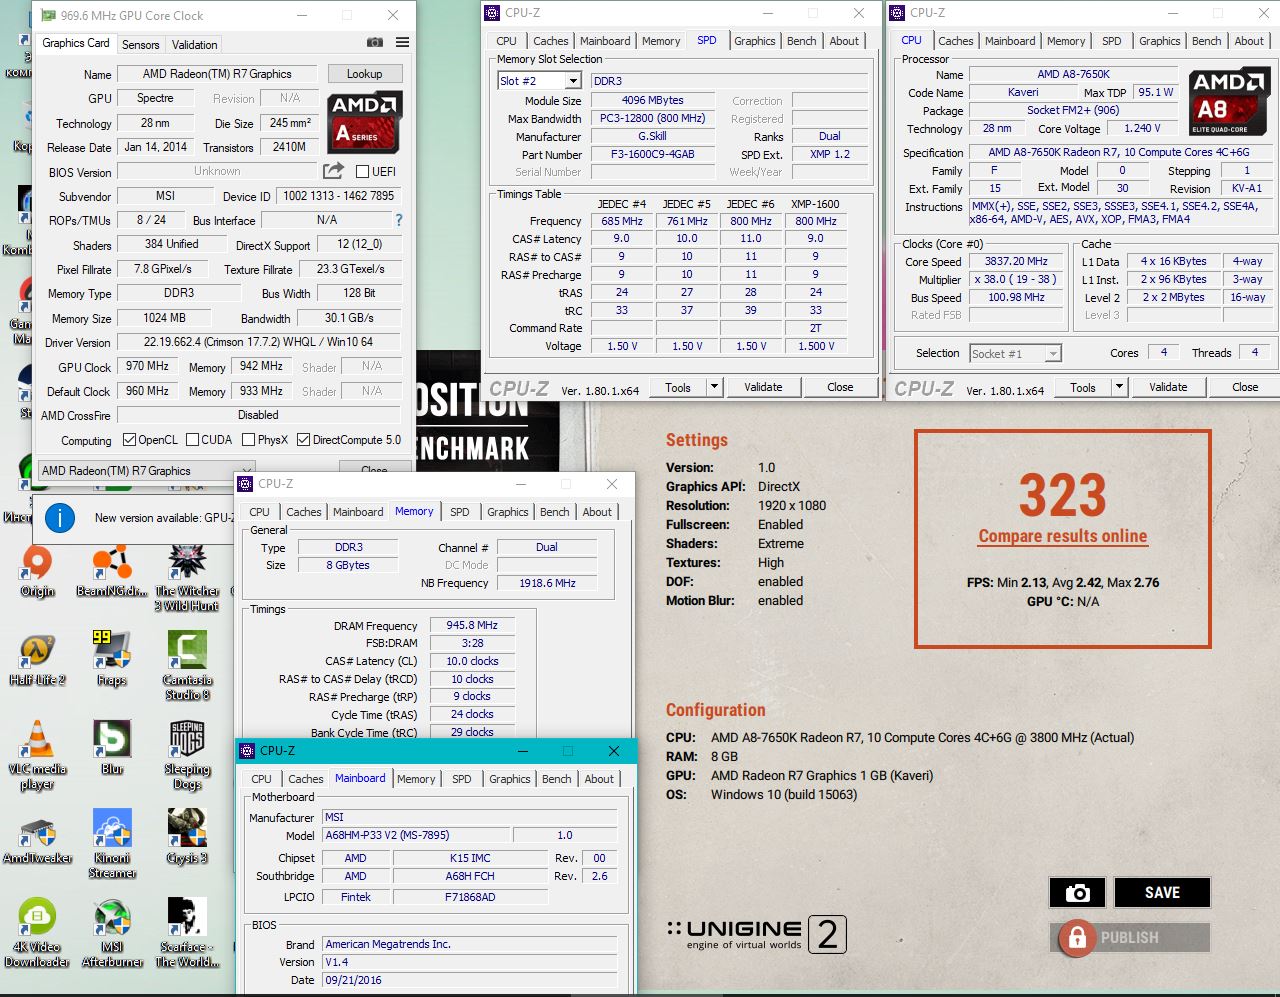Viewport: 1280px width, 997px height.
Task: Click Tools button in CPU-Z SPD window
Action: (x=678, y=387)
